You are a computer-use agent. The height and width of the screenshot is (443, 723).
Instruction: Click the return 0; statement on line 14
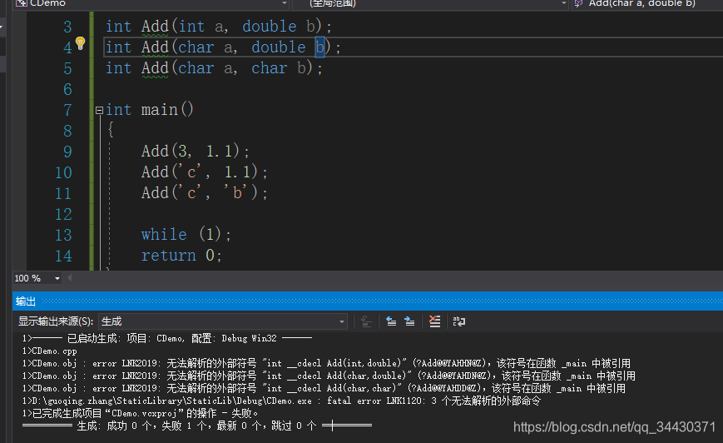[182, 255]
